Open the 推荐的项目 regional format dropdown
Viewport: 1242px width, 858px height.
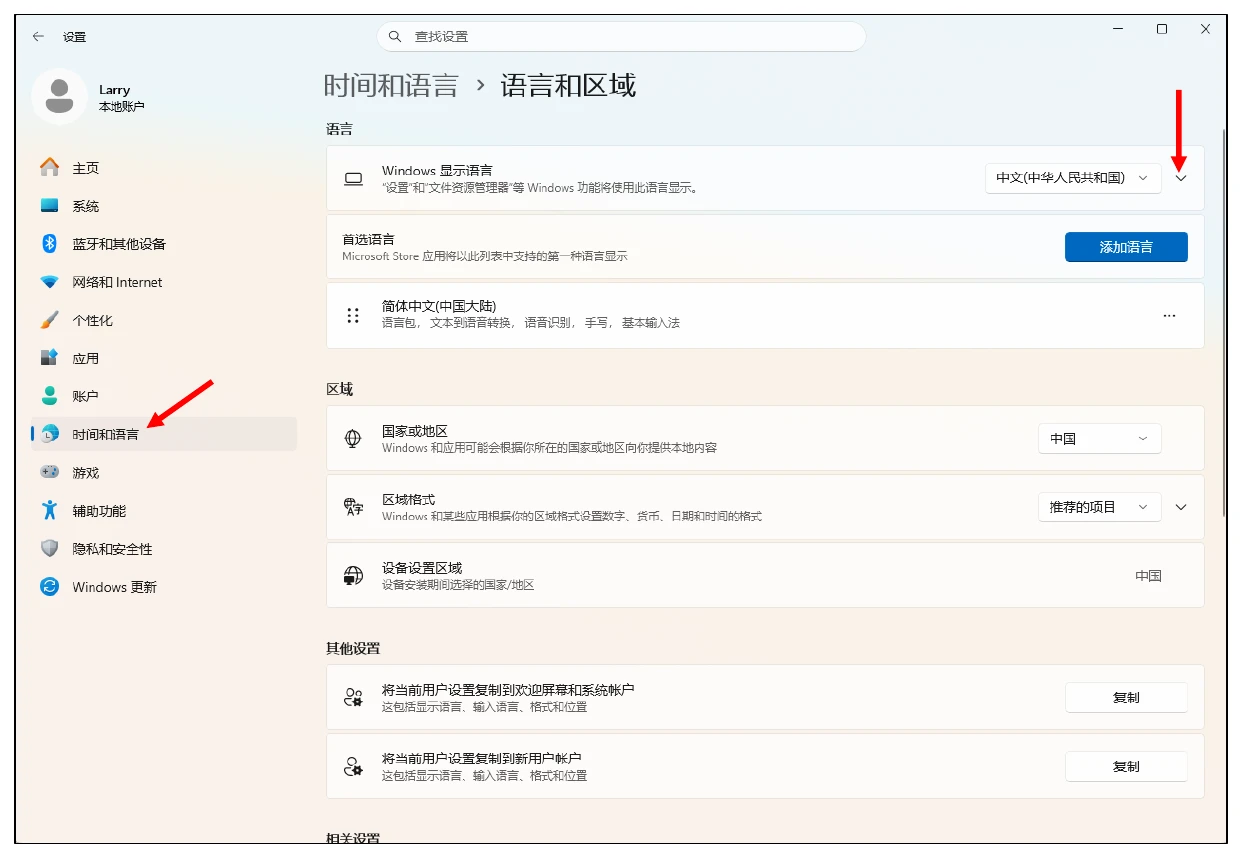point(1100,507)
